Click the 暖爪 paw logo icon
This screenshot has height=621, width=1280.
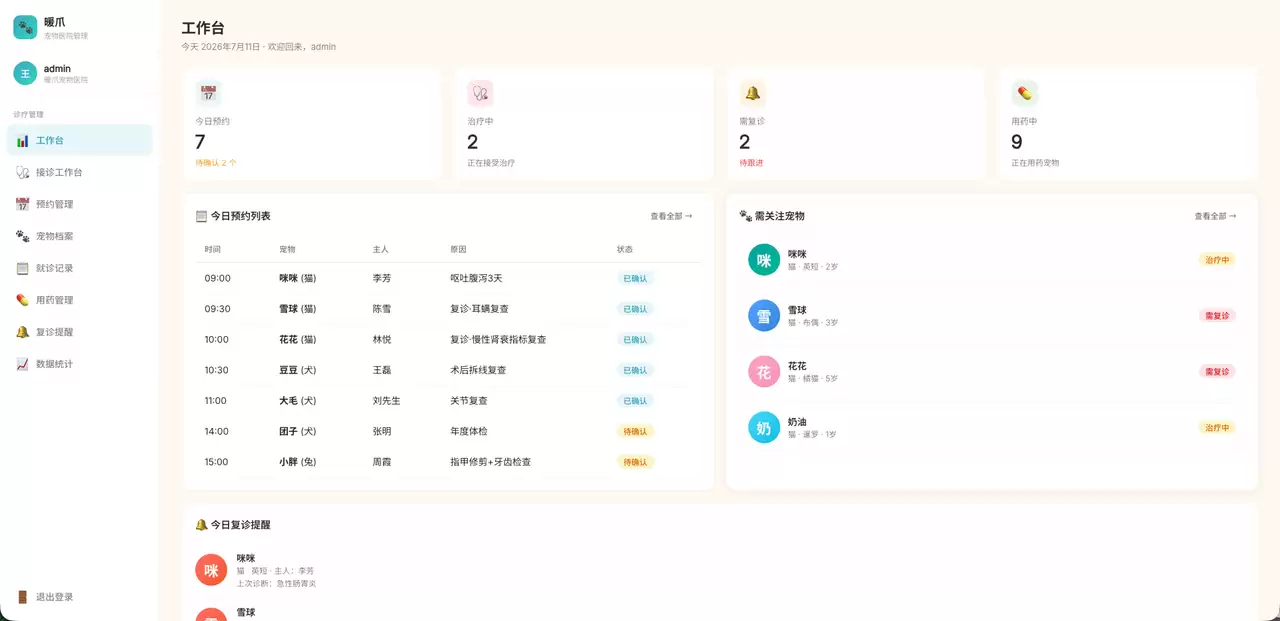(x=25, y=27)
